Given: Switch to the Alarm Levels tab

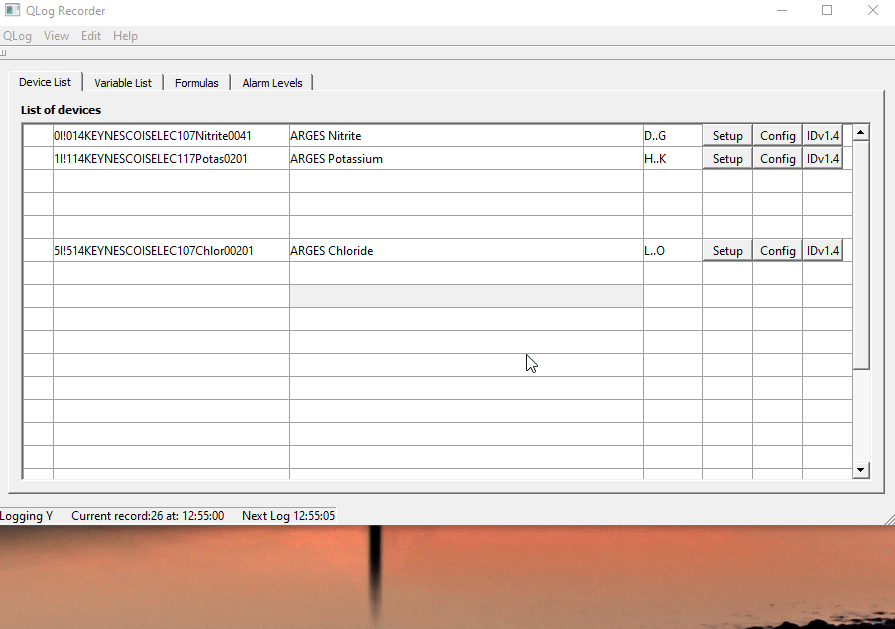Looking at the screenshot, I should [x=272, y=83].
